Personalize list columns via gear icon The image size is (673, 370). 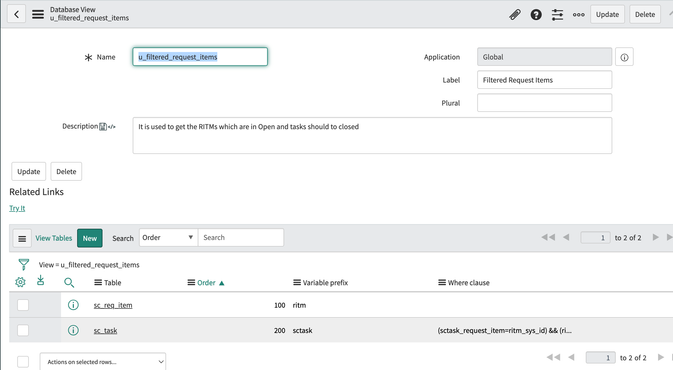(x=20, y=282)
